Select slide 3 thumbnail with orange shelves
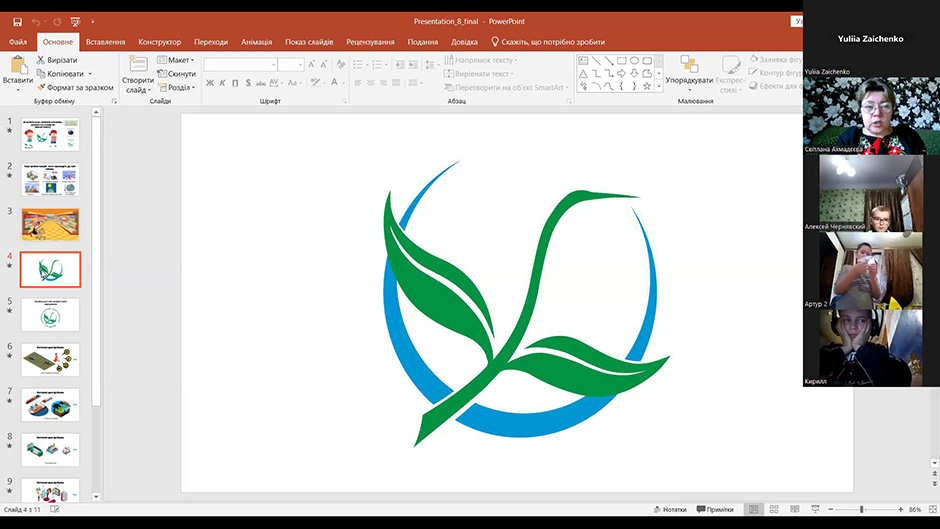The width and height of the screenshot is (940, 529). [x=50, y=224]
